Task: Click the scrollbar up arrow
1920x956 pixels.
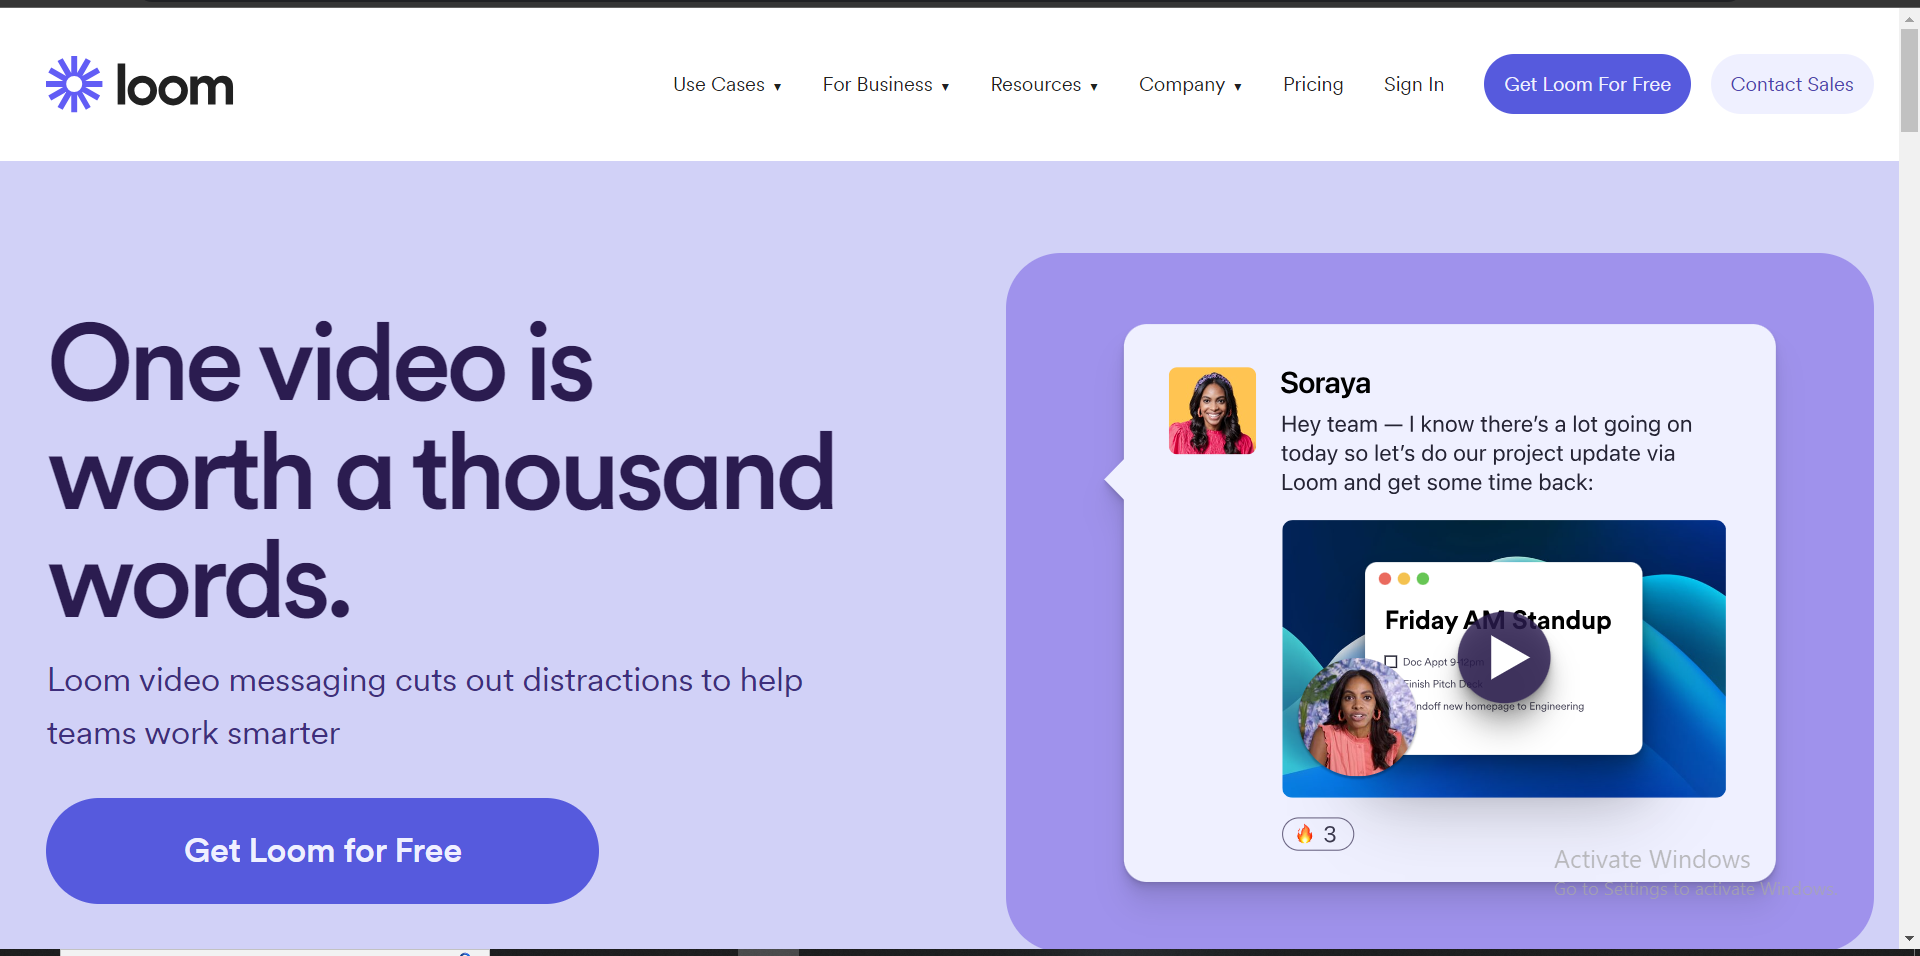Action: (1909, 17)
